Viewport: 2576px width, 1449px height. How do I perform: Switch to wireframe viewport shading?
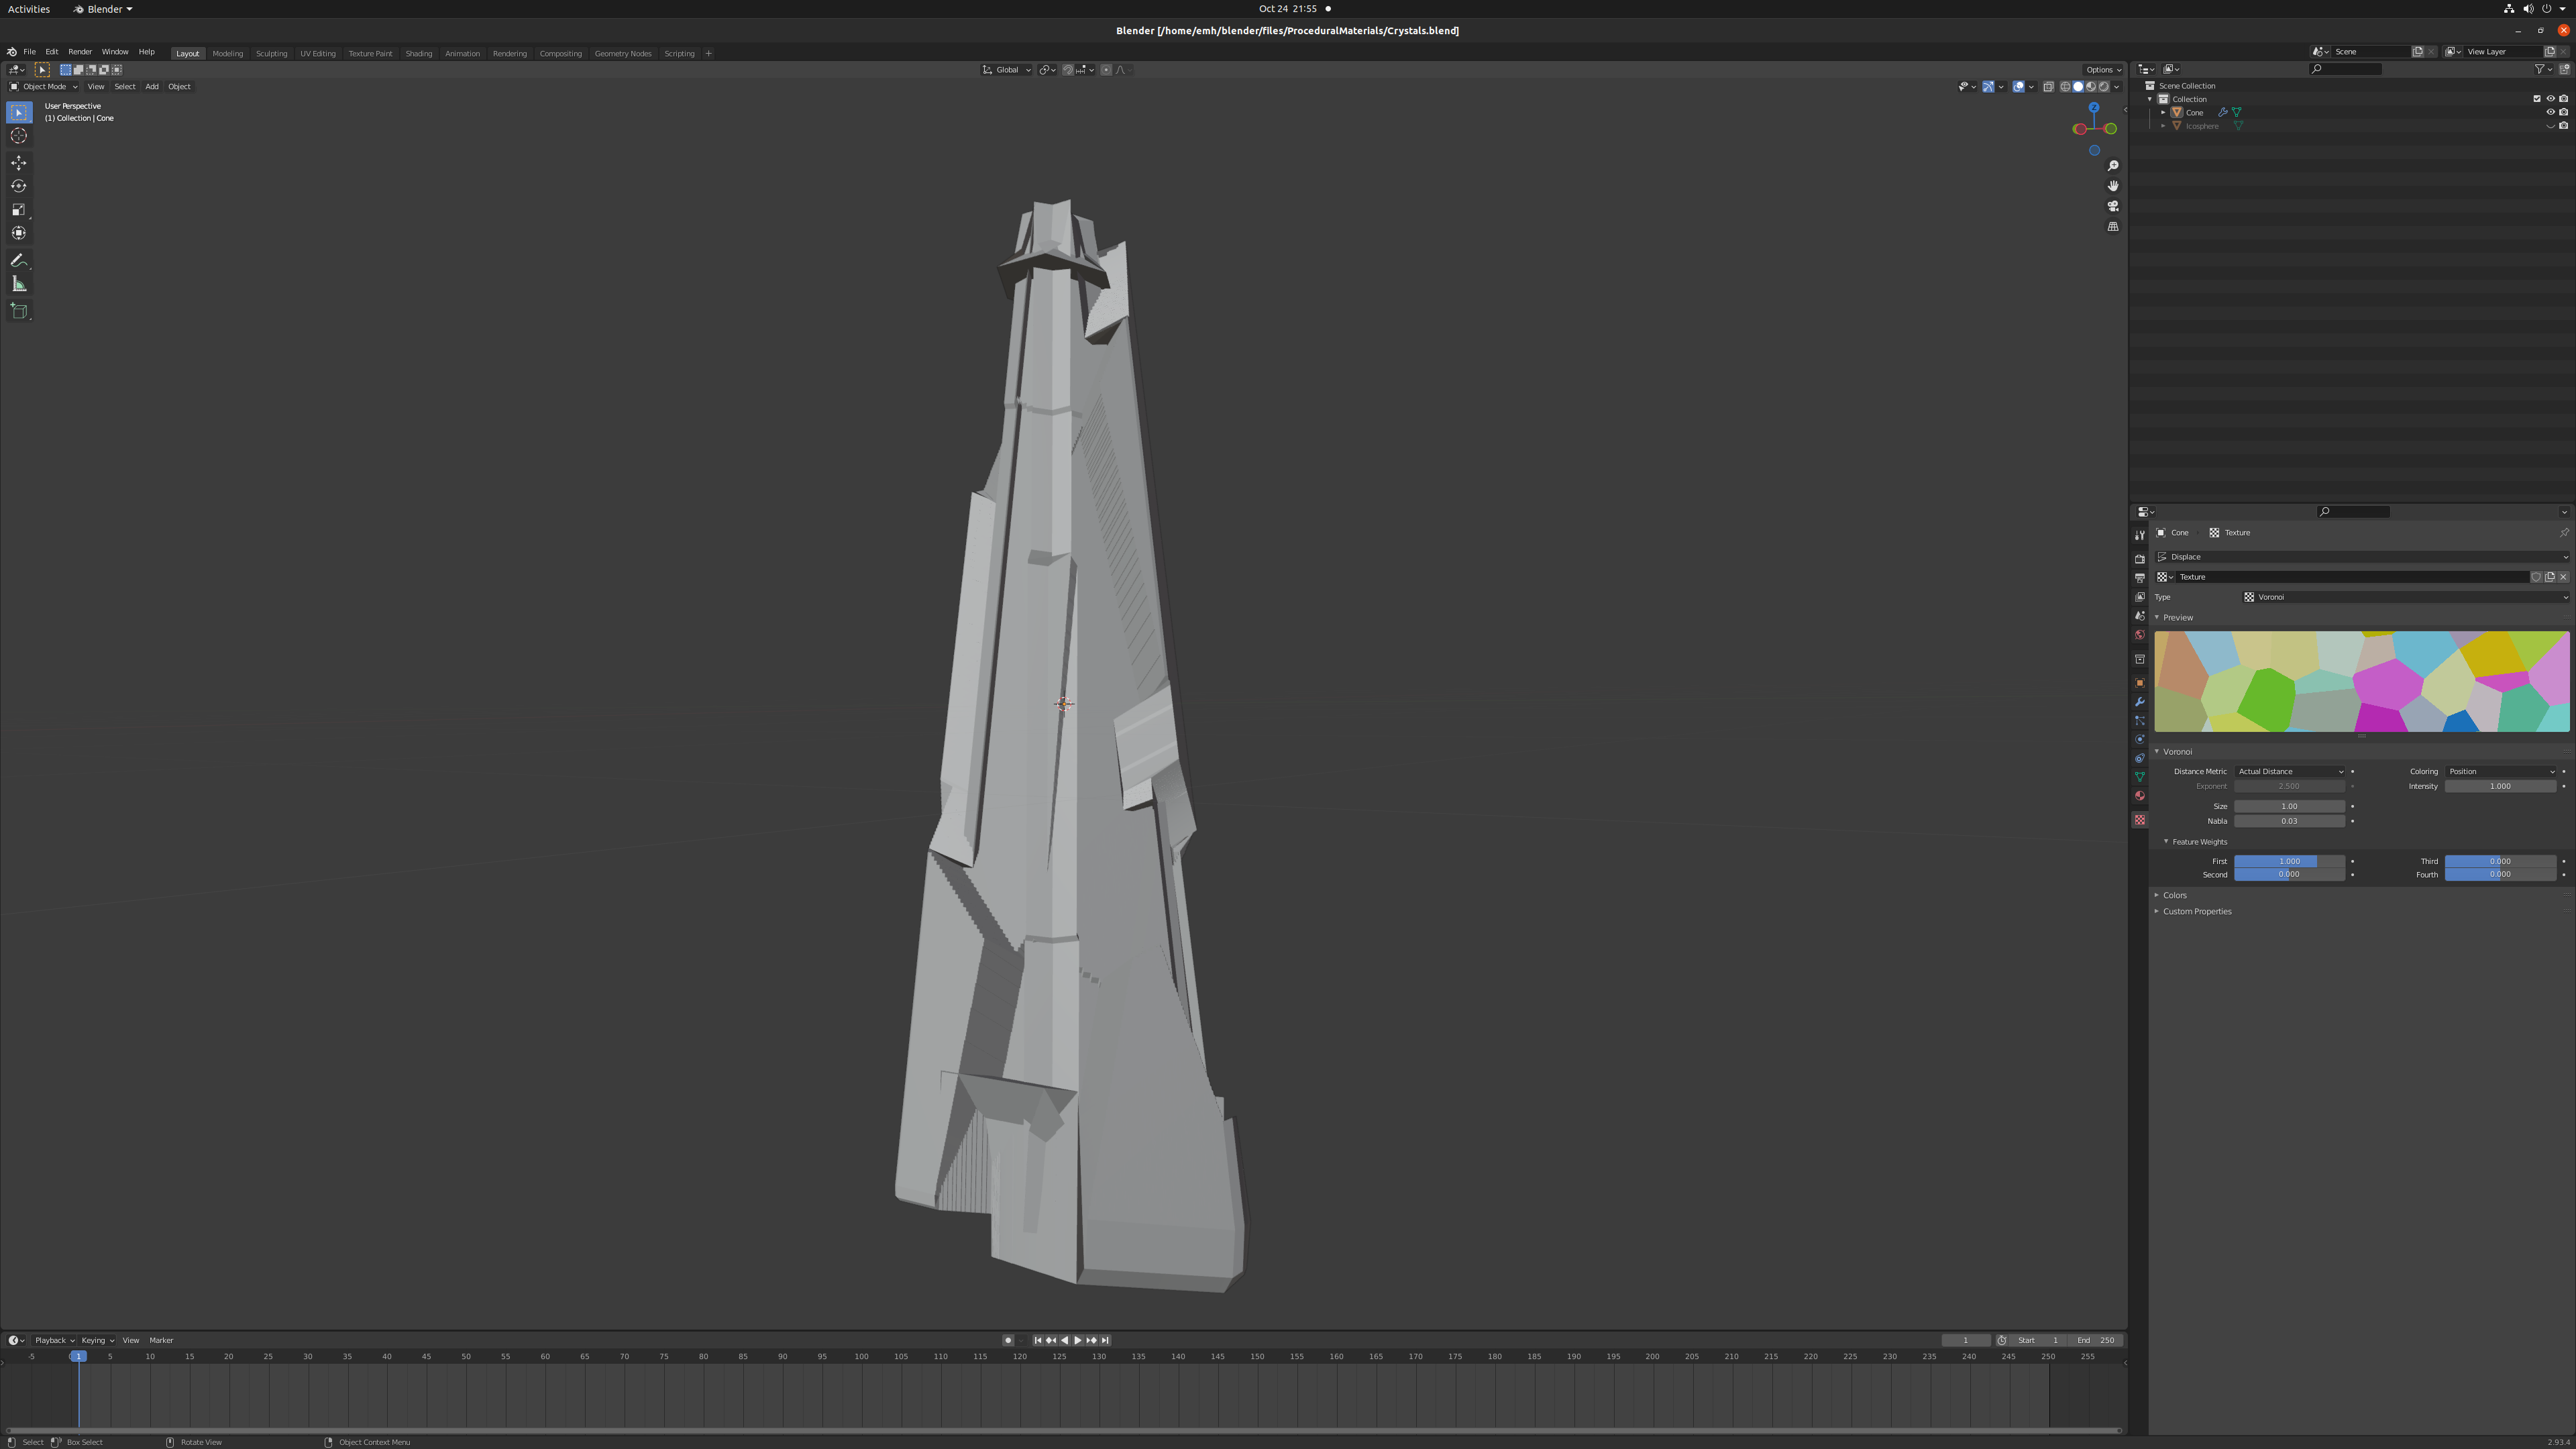2065,87
